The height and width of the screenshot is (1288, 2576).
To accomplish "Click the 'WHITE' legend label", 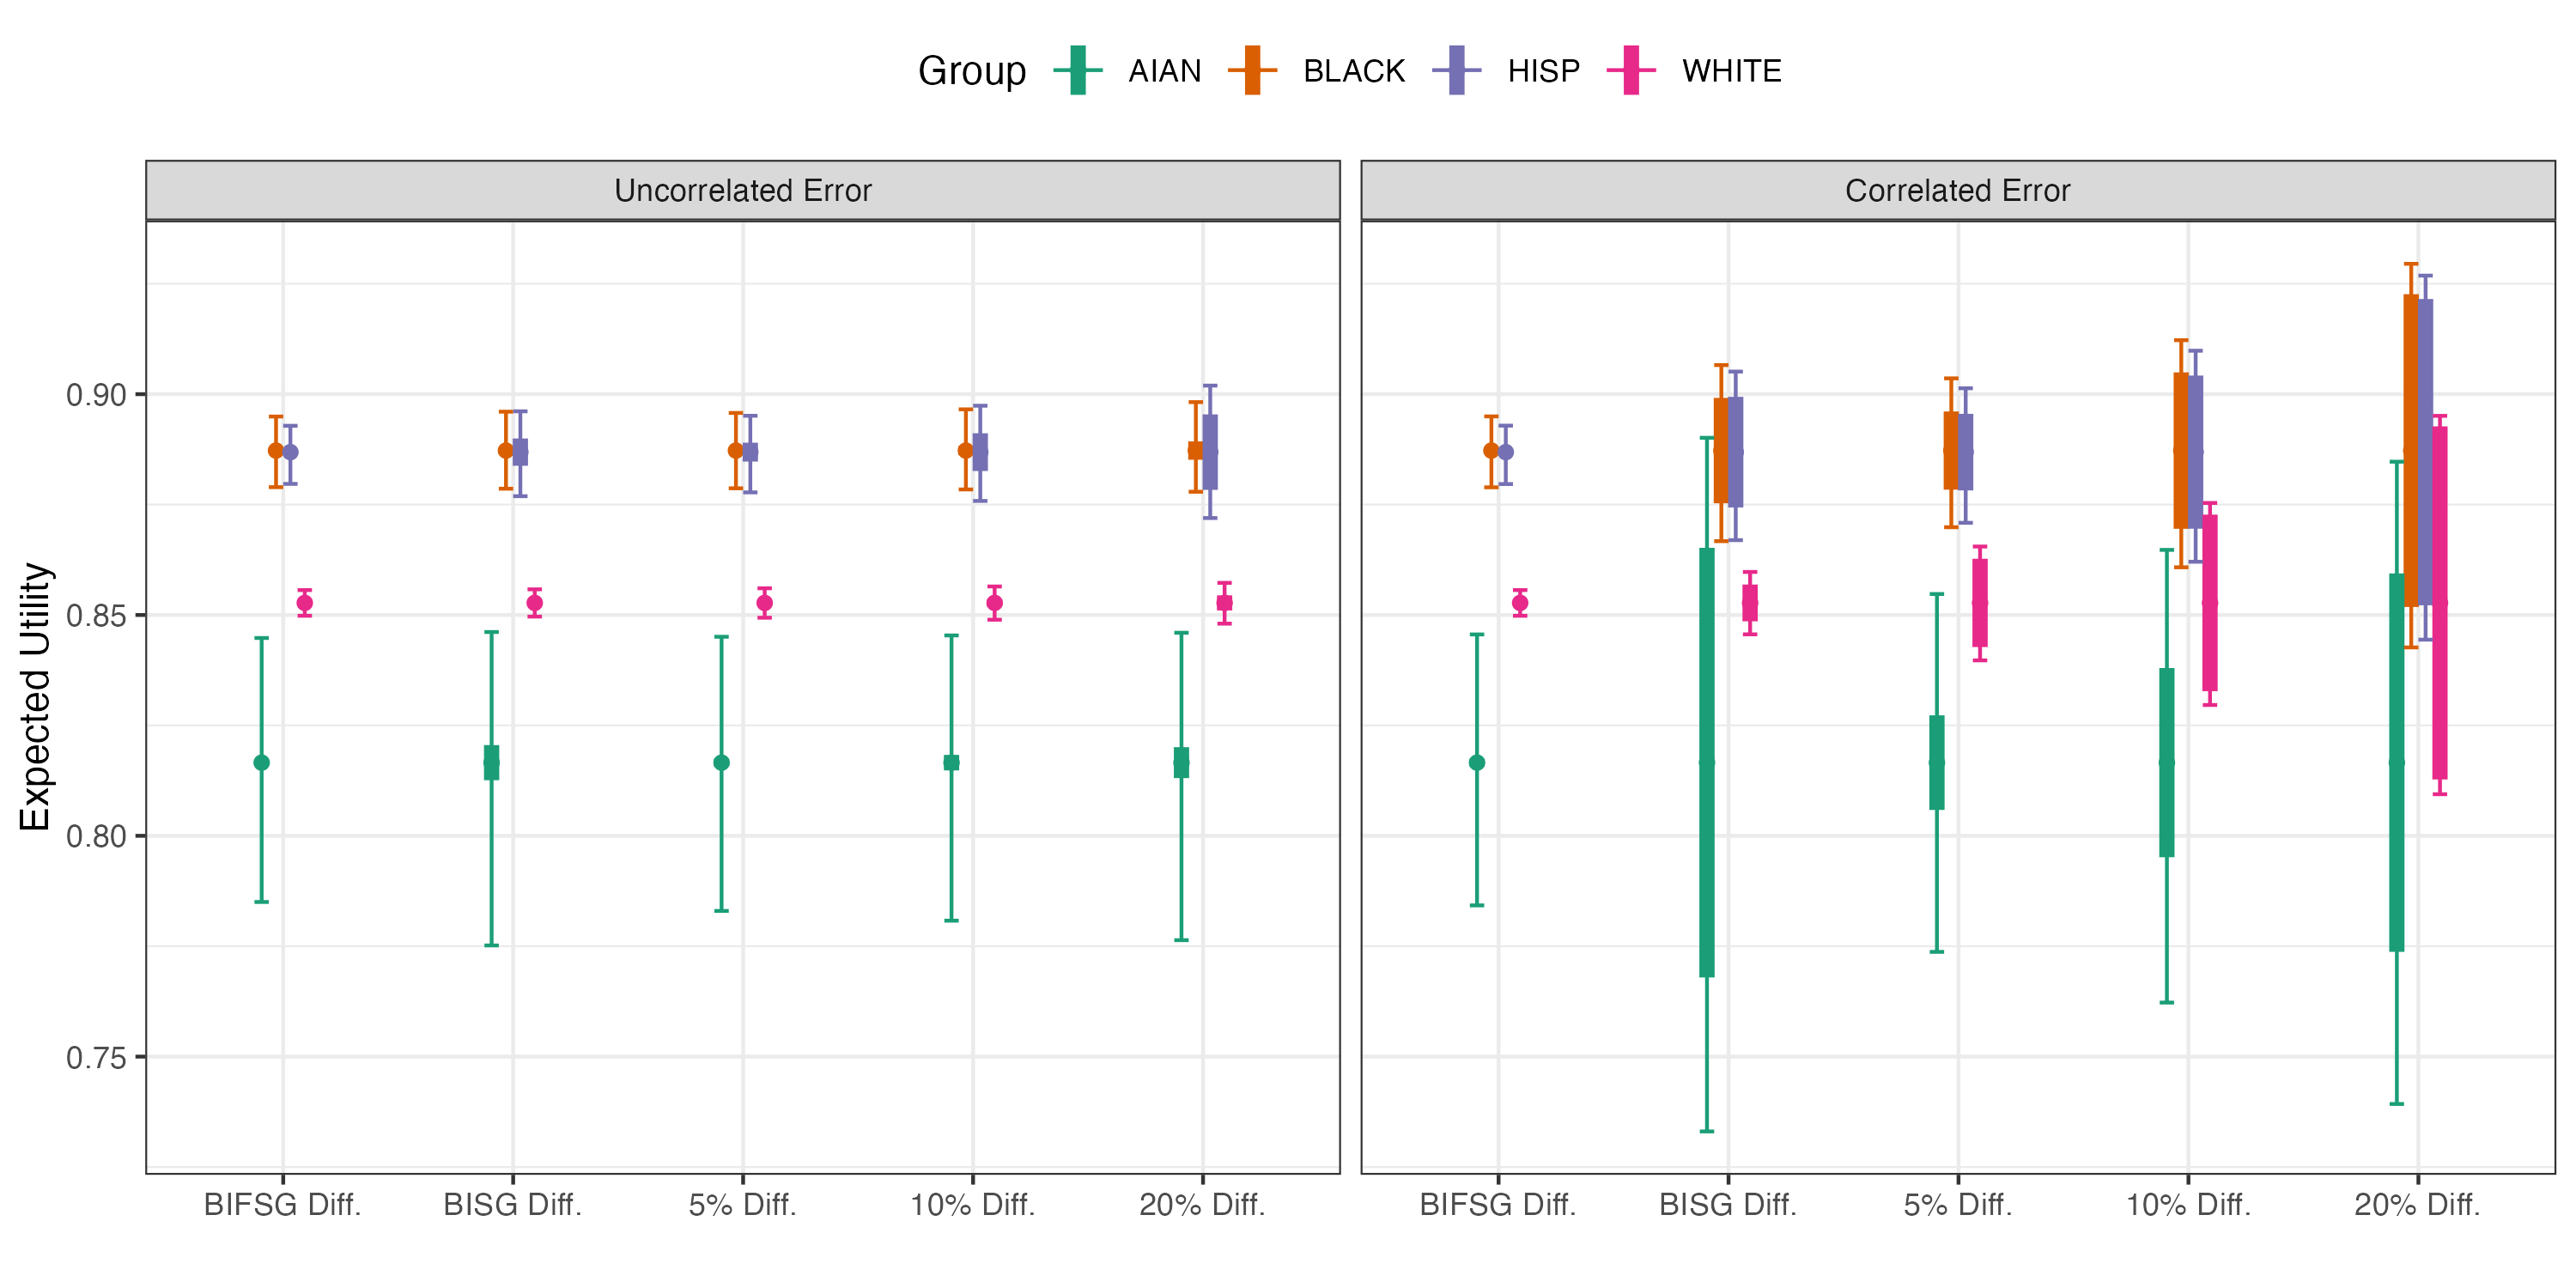I will tap(1732, 71).
